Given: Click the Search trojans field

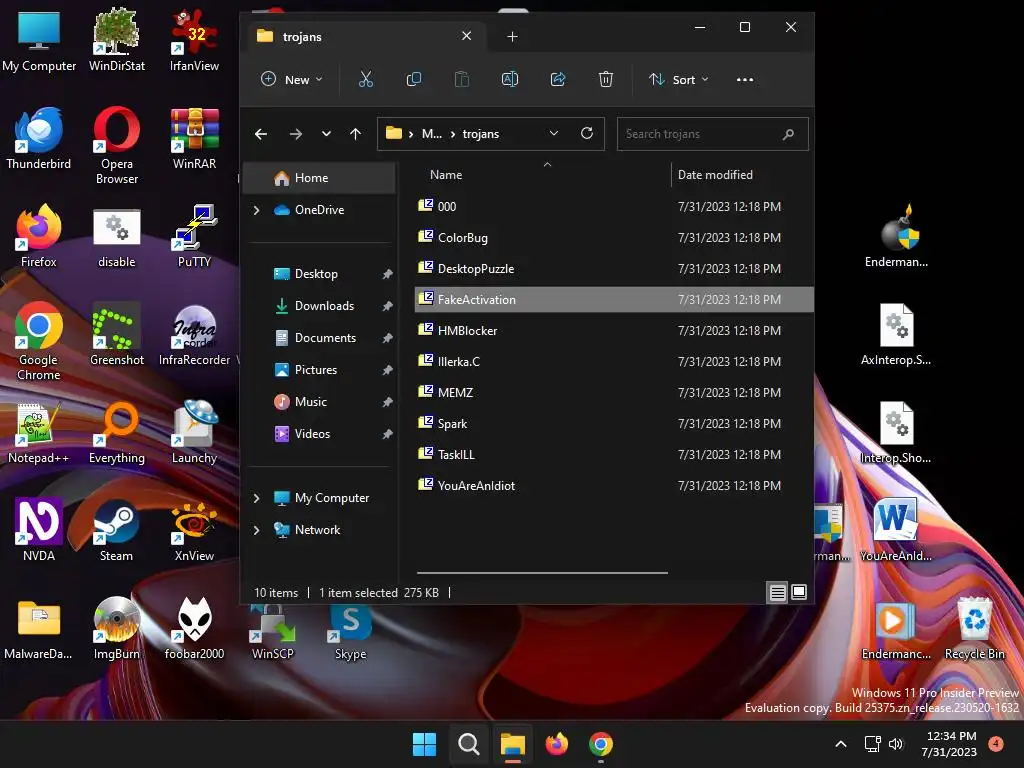Looking at the screenshot, I should [x=712, y=134].
